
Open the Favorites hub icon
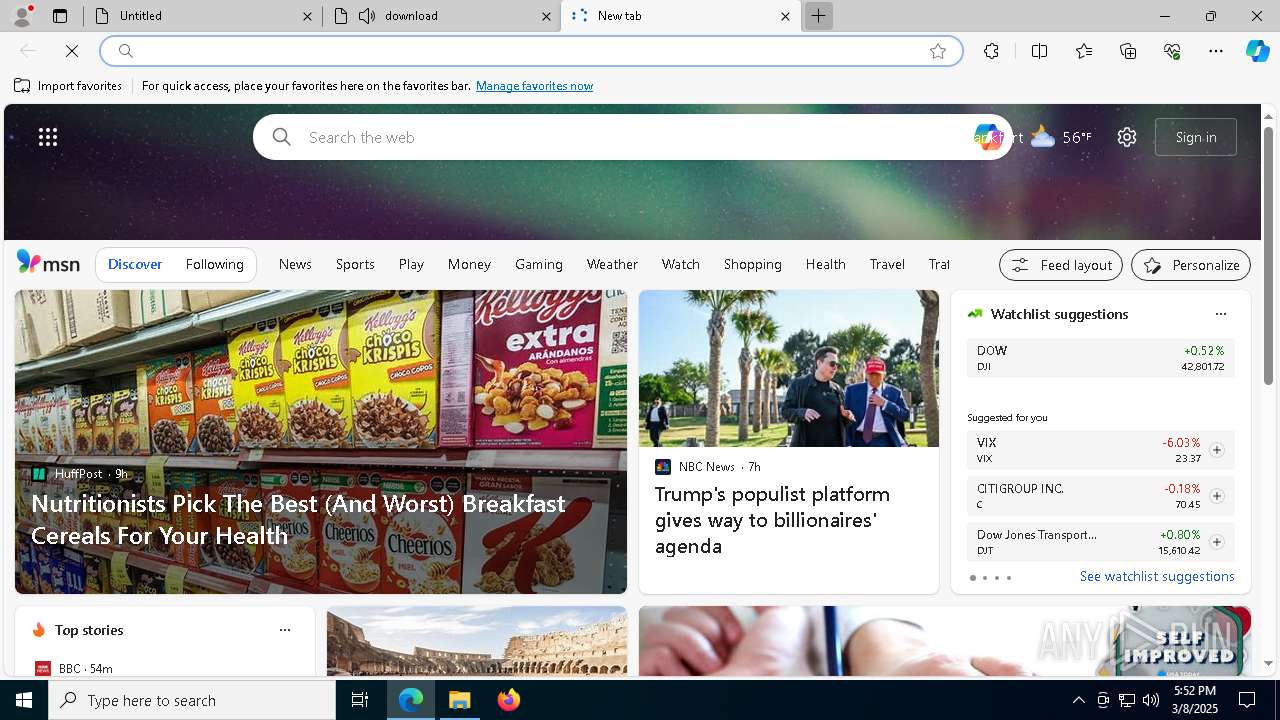tap(1084, 51)
